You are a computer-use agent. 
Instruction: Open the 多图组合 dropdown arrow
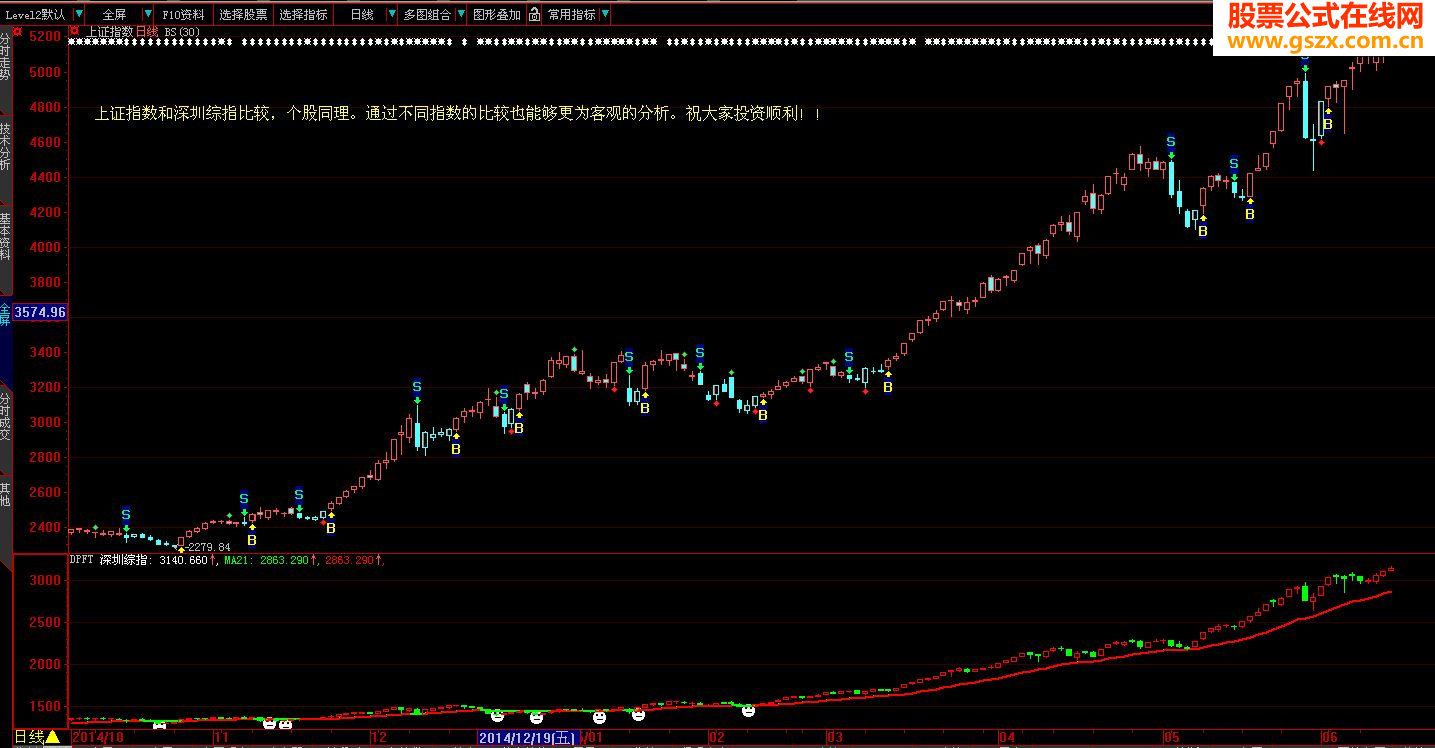tap(460, 15)
